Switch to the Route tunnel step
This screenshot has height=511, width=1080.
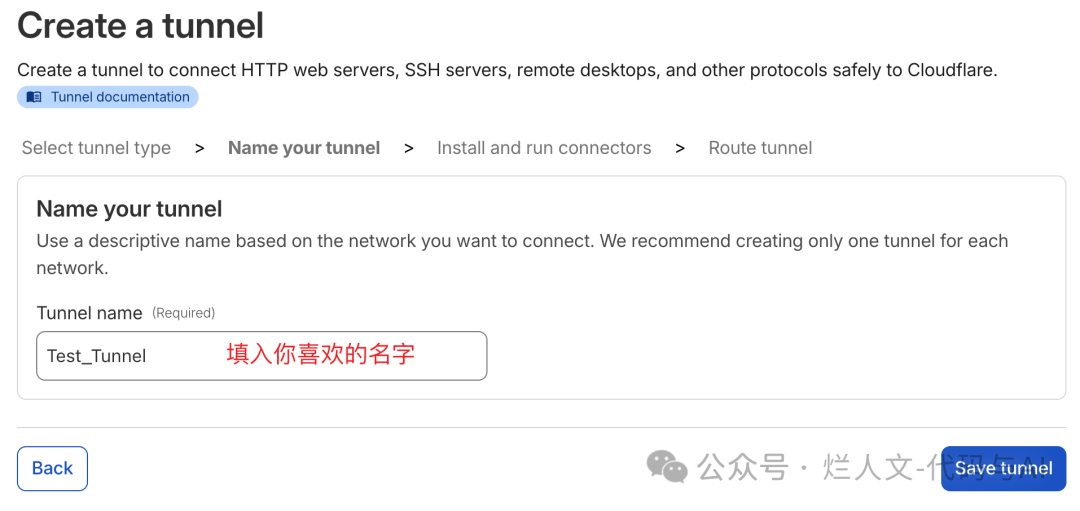tap(760, 148)
